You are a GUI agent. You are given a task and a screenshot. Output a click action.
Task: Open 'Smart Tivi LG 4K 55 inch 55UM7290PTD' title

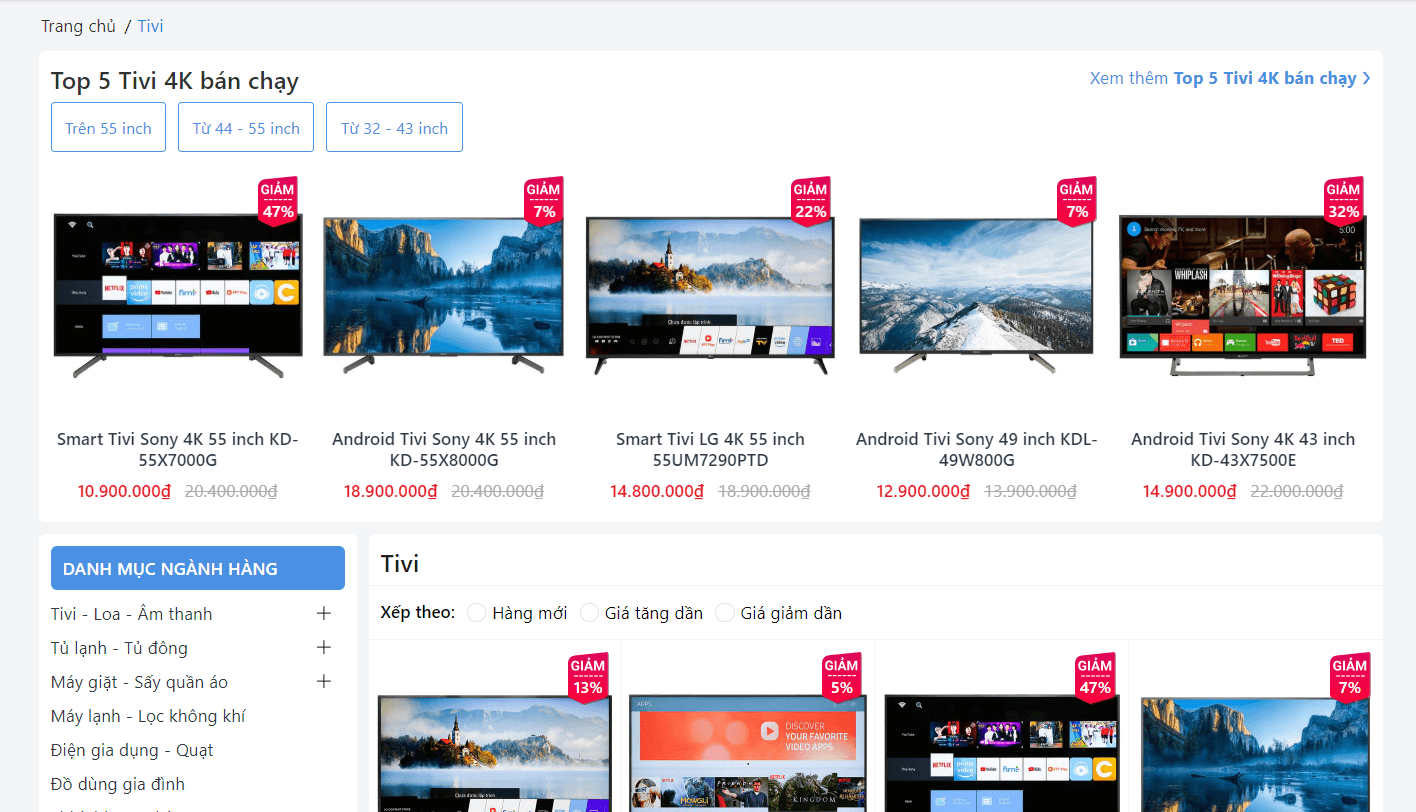pos(710,450)
